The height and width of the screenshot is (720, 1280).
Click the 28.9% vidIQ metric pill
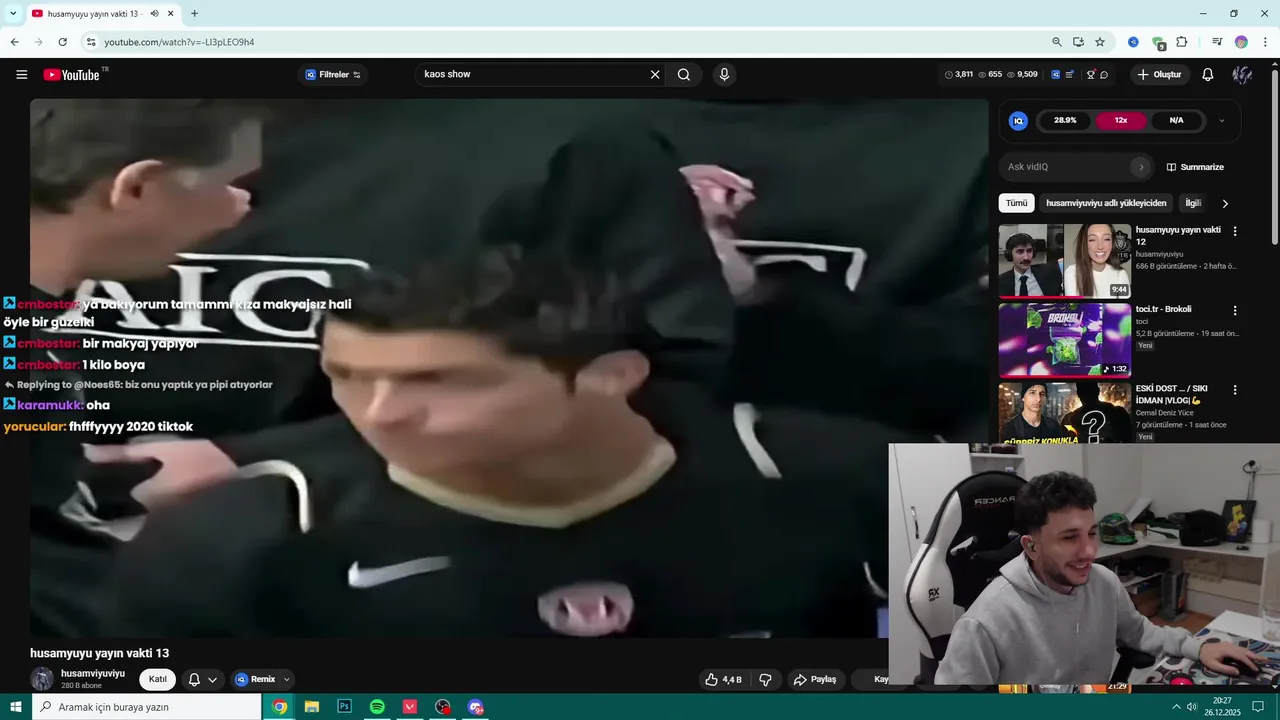tap(1065, 121)
